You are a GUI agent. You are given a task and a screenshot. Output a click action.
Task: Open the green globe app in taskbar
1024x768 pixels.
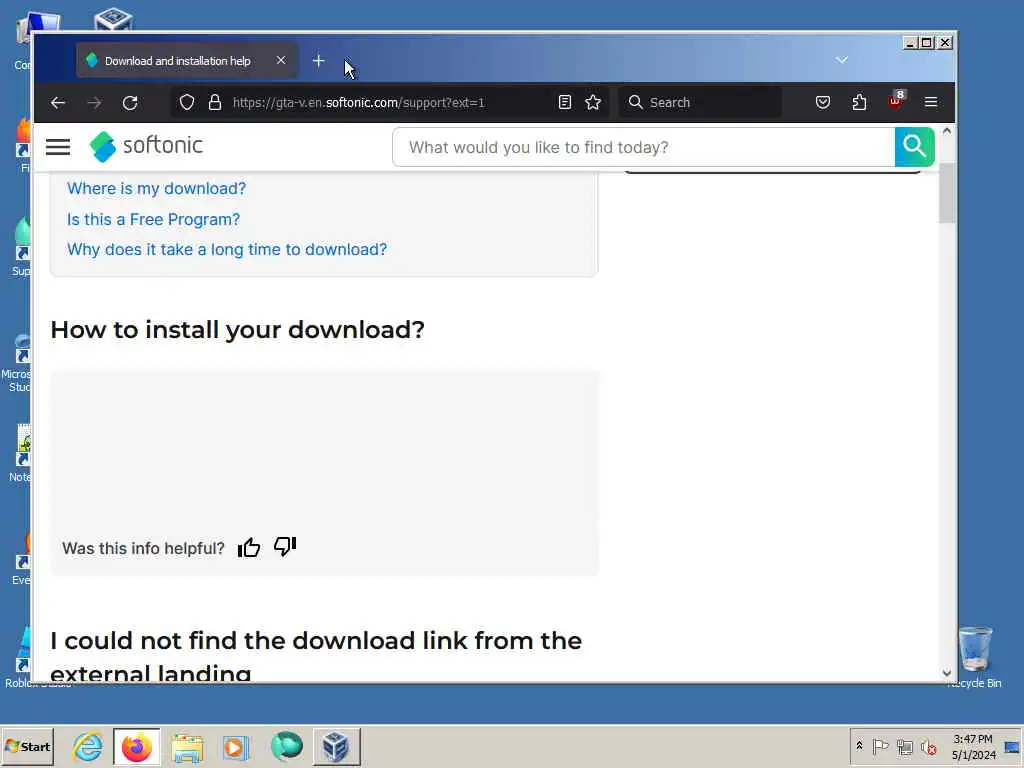pos(286,746)
